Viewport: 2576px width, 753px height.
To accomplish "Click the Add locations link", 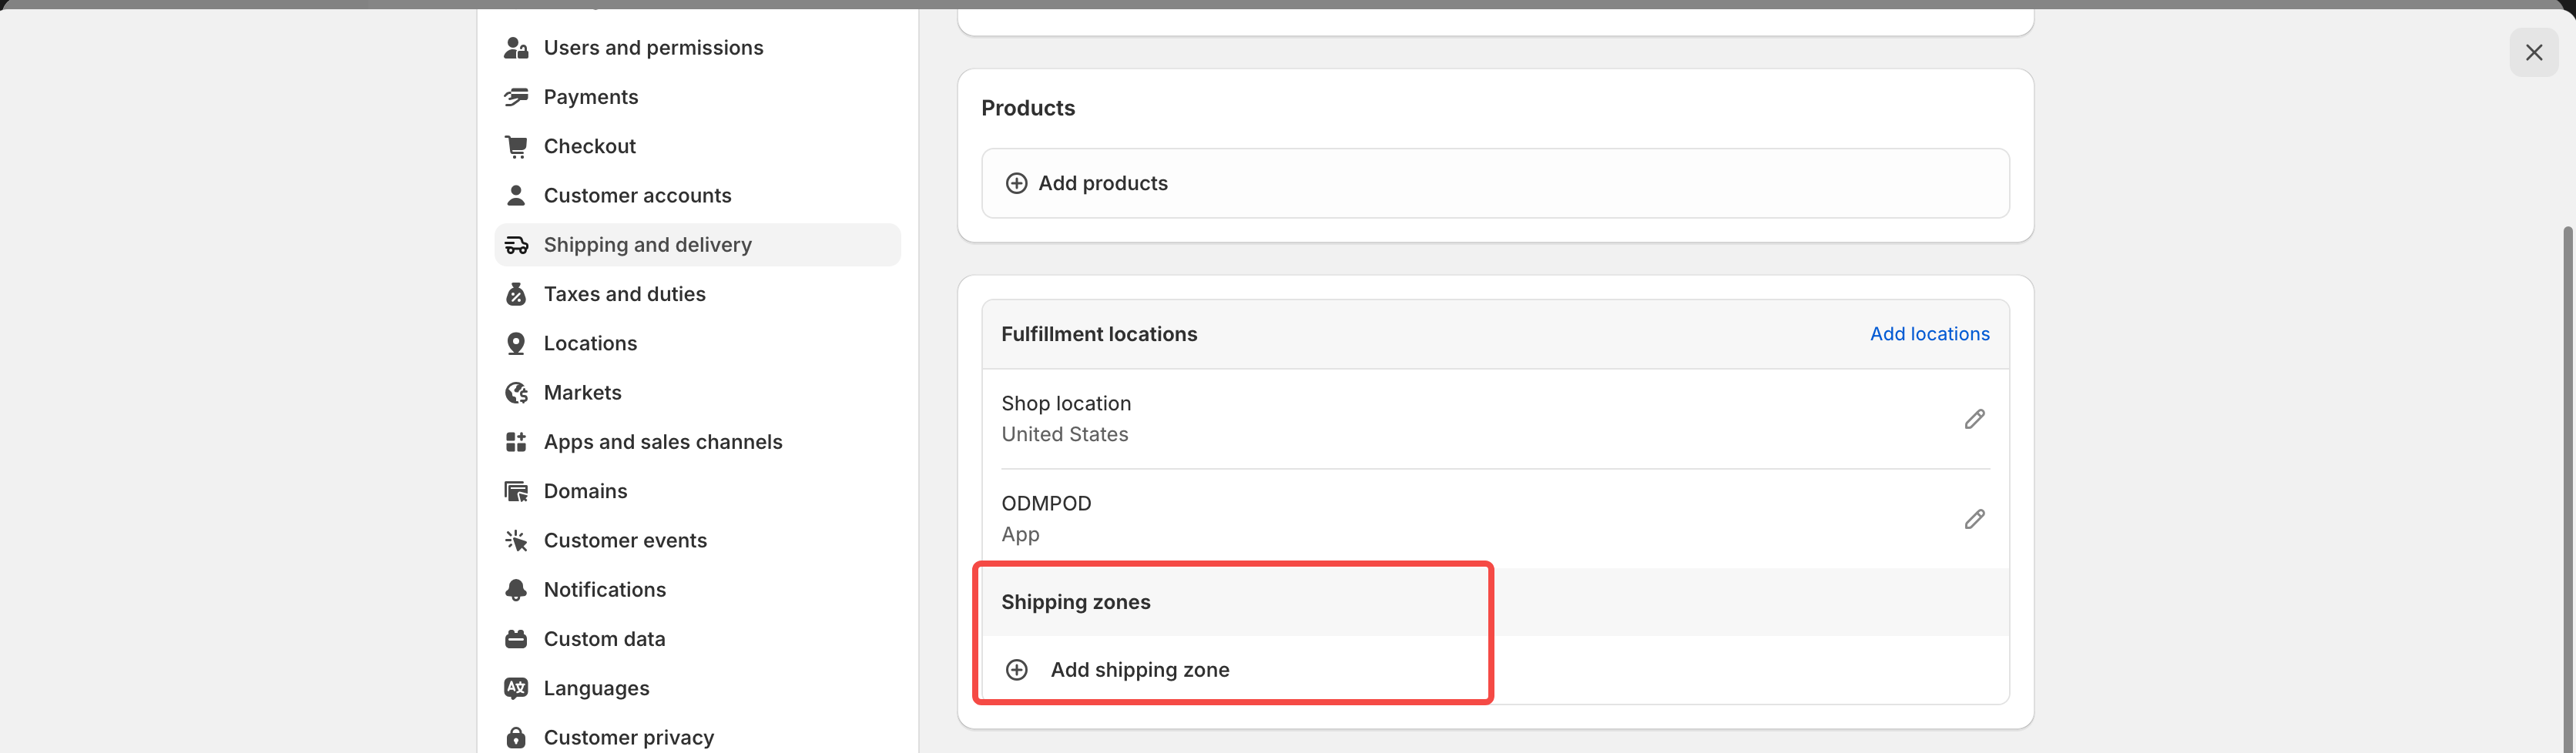I will [1929, 334].
